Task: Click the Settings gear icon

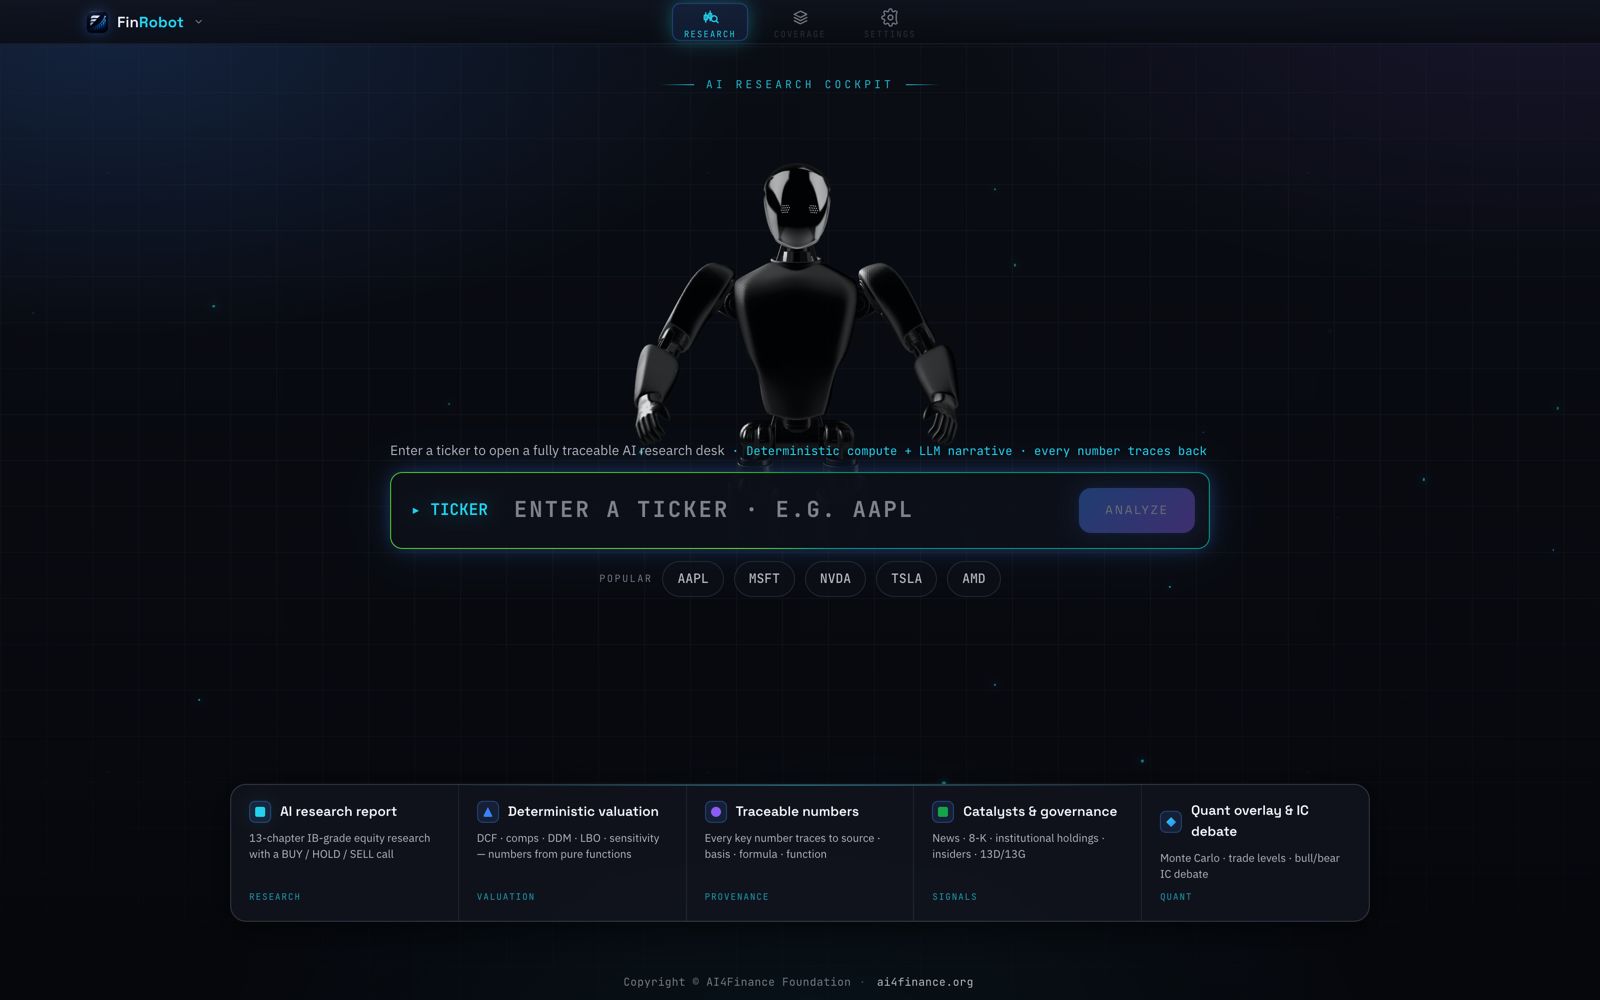Action: 889,17
